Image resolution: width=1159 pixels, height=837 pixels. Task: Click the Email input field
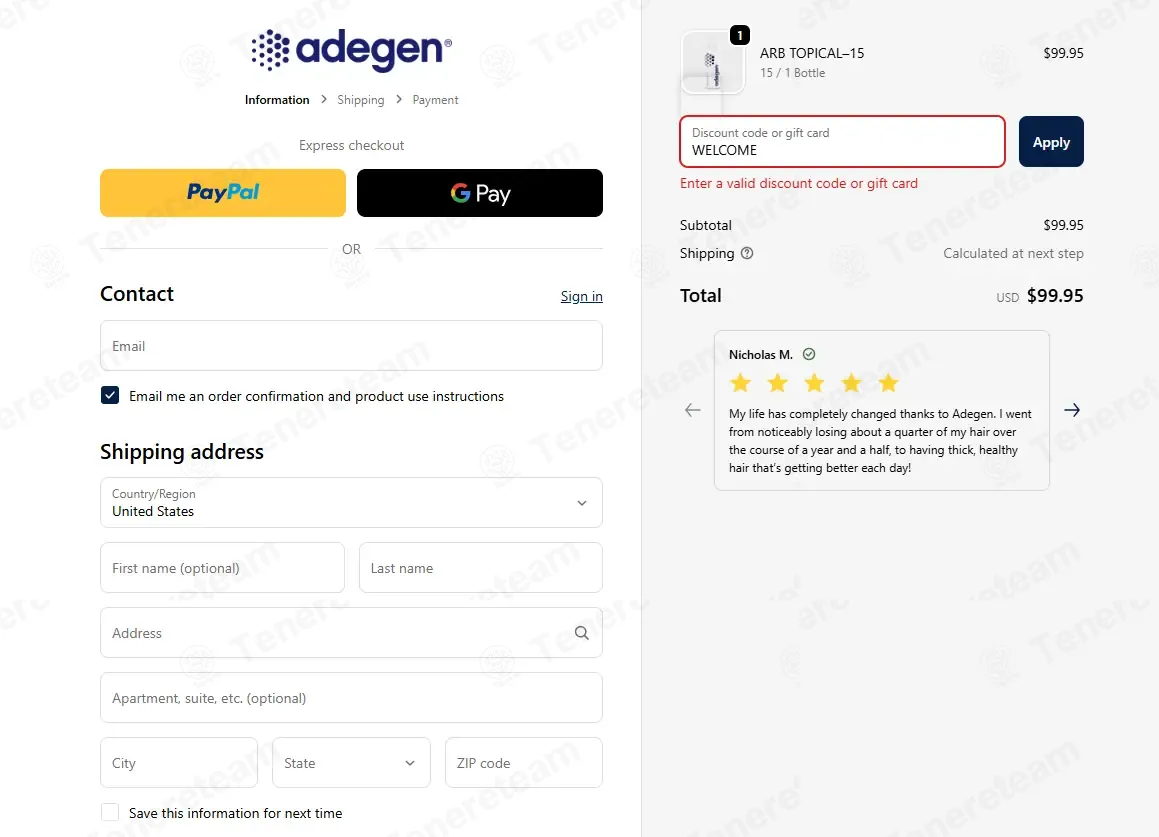point(351,346)
